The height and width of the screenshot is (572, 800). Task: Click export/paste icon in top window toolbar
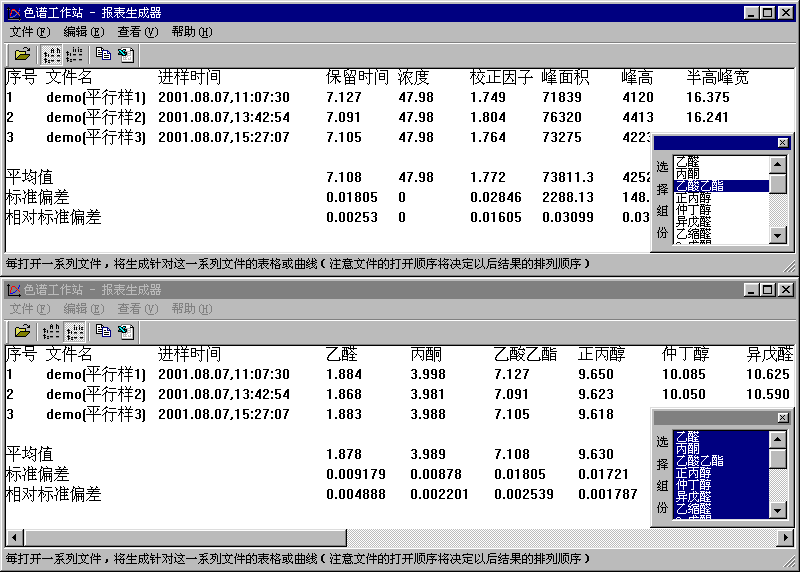point(126,55)
